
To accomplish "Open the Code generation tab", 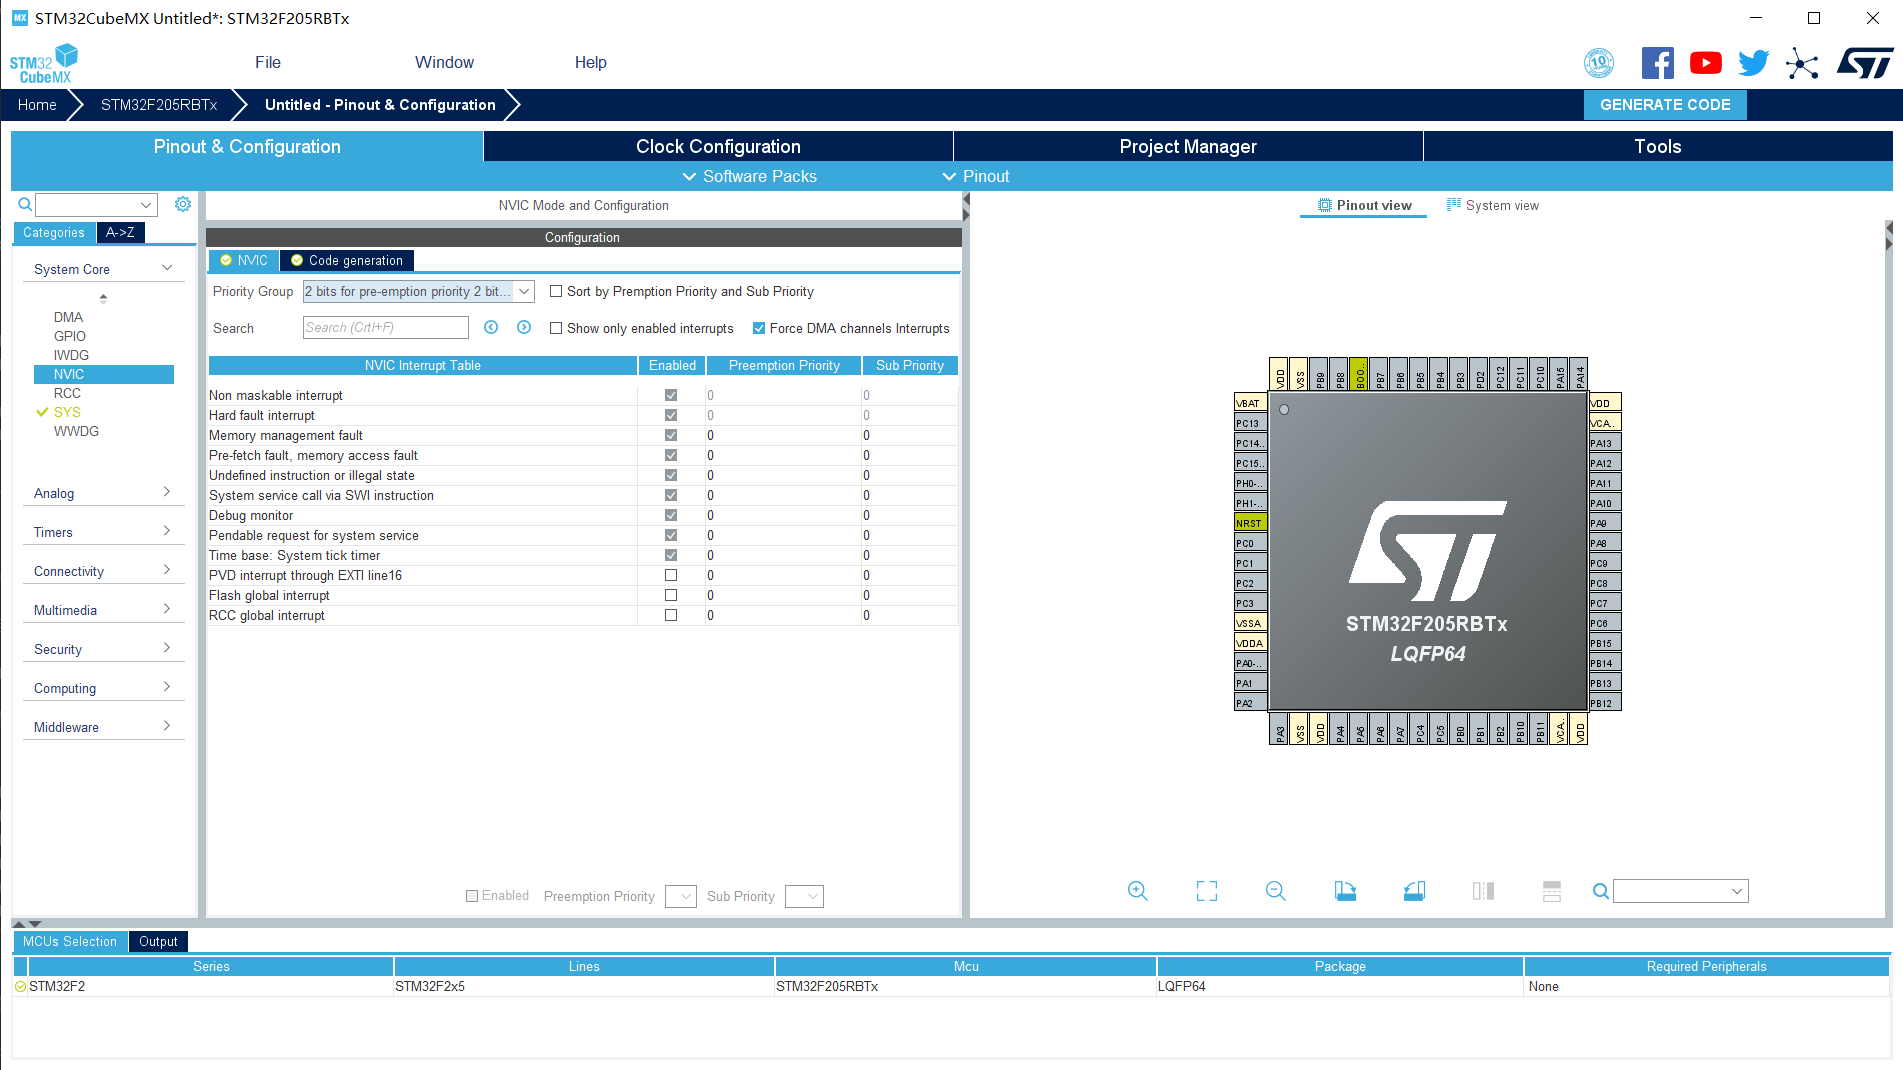I will [347, 260].
